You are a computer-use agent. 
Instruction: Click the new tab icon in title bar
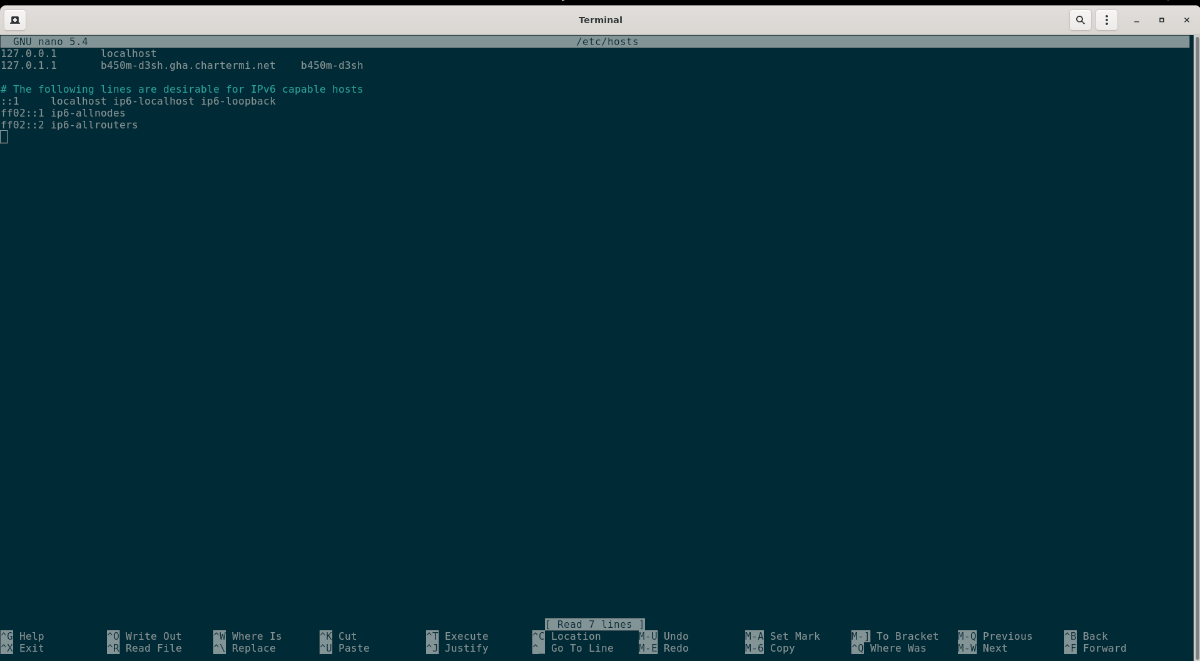(16, 19)
